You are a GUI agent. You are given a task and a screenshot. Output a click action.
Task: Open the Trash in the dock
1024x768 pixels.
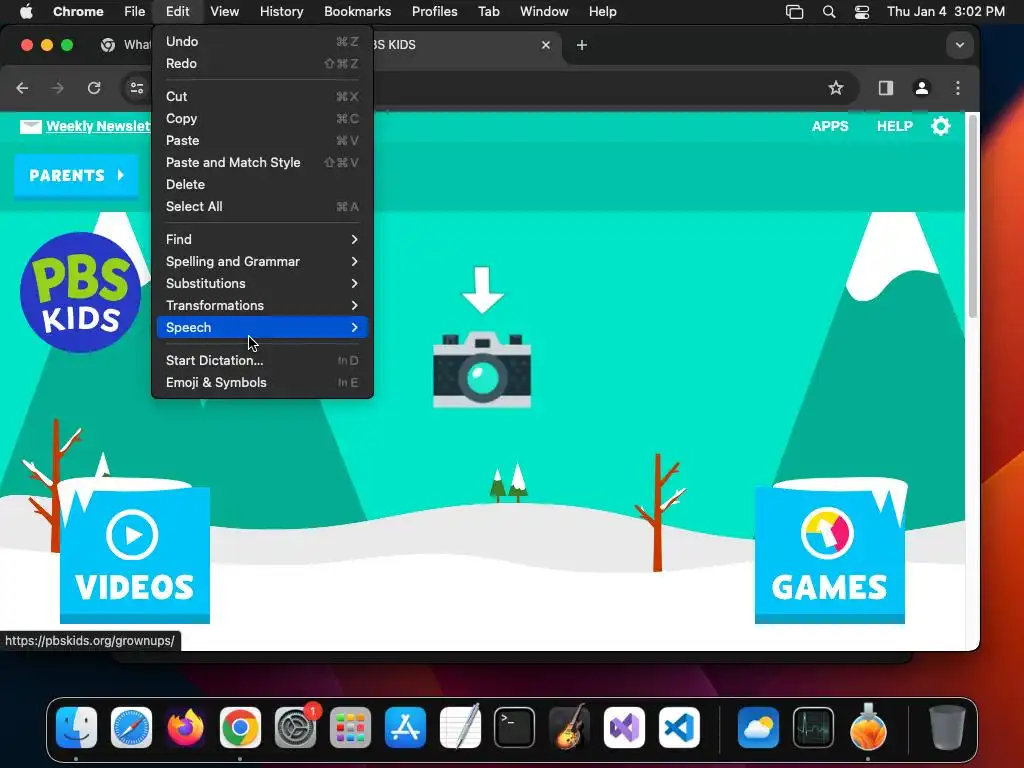pos(947,728)
